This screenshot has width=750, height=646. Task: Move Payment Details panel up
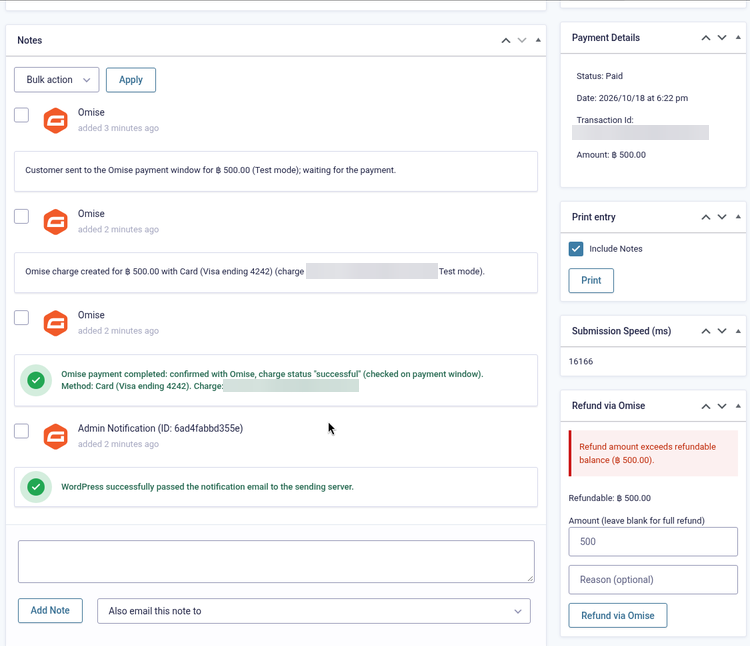pos(706,38)
